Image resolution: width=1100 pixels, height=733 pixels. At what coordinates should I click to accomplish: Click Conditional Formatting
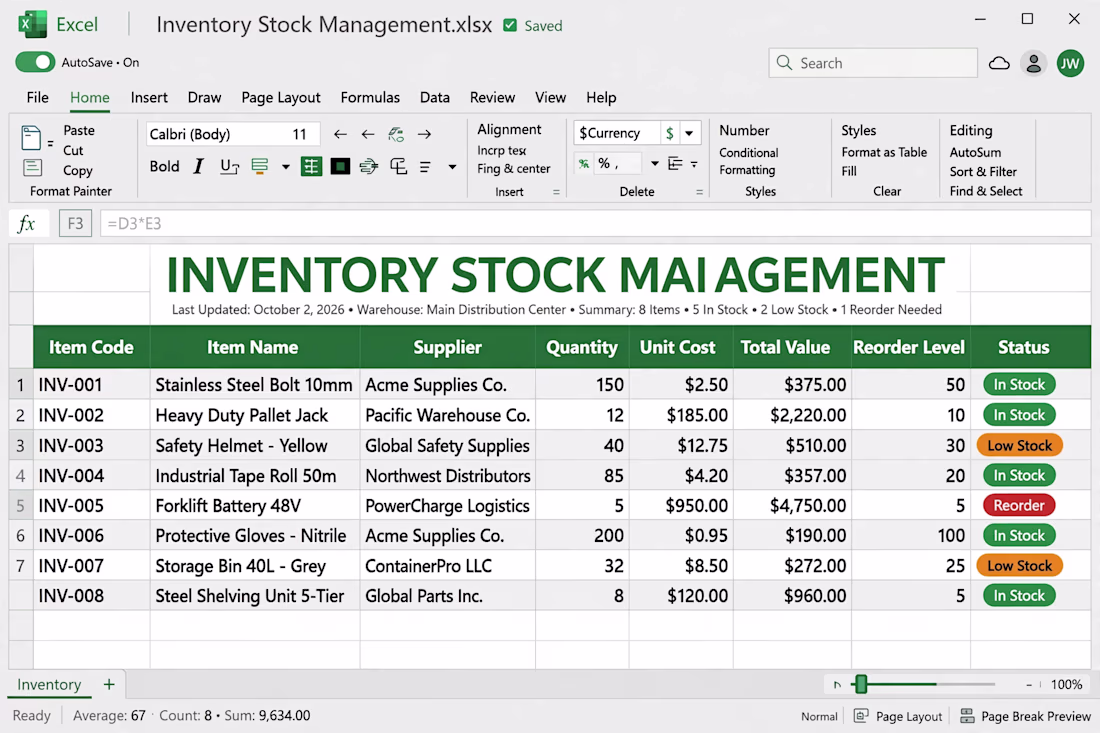(749, 161)
